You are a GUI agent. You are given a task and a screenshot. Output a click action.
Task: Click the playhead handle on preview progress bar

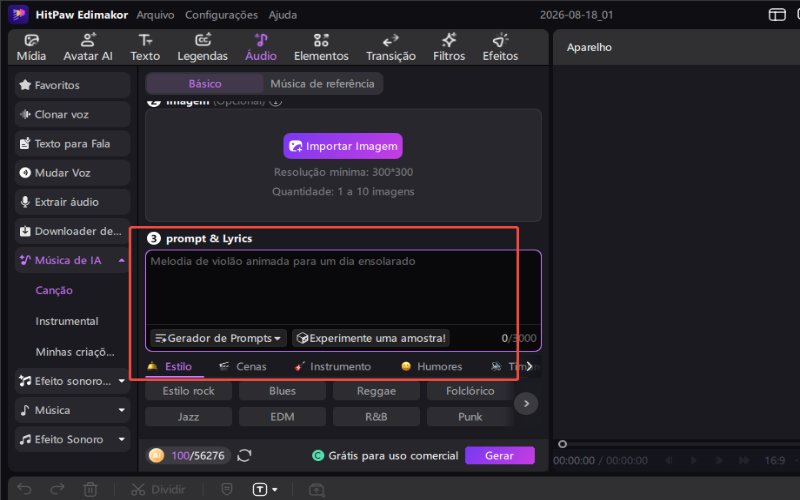[562, 444]
